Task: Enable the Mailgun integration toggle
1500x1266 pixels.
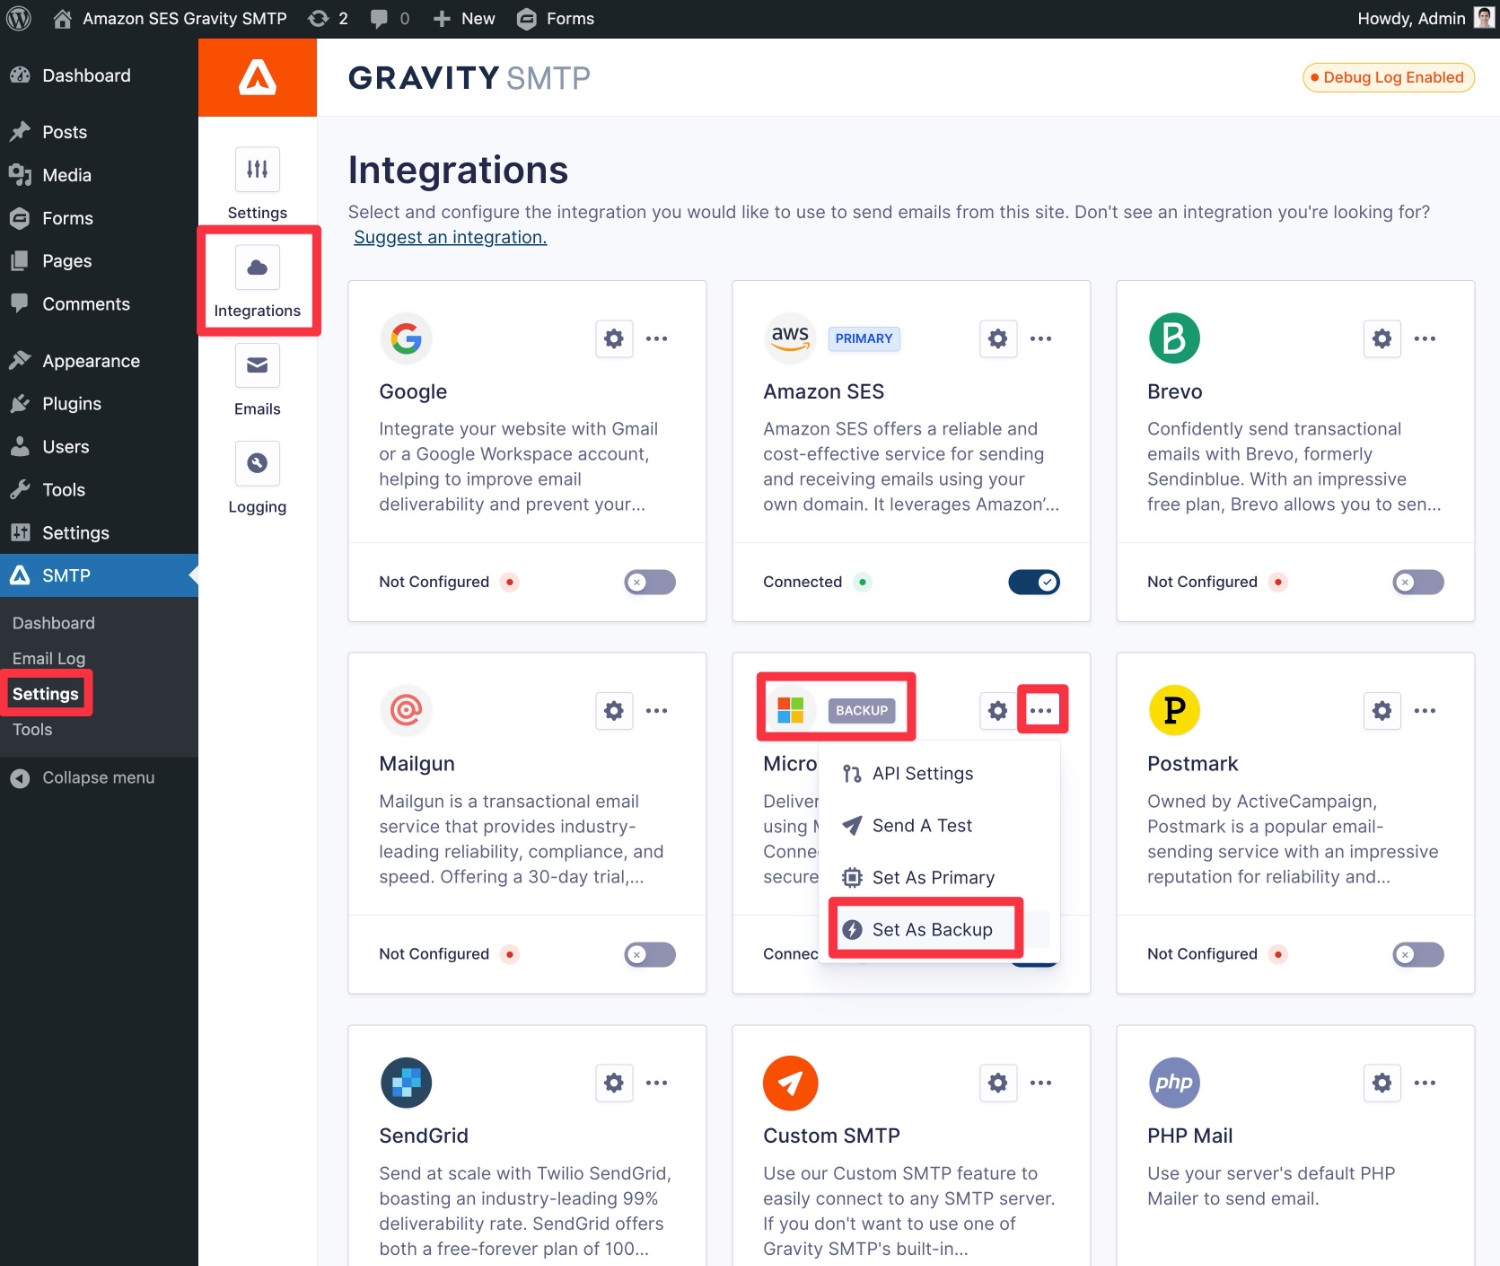Action: [650, 954]
